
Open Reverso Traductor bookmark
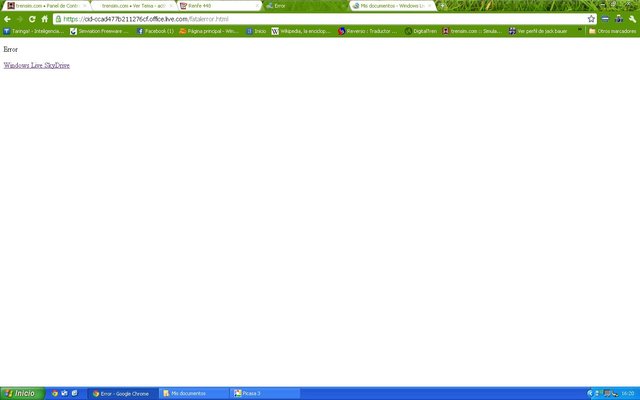point(368,31)
